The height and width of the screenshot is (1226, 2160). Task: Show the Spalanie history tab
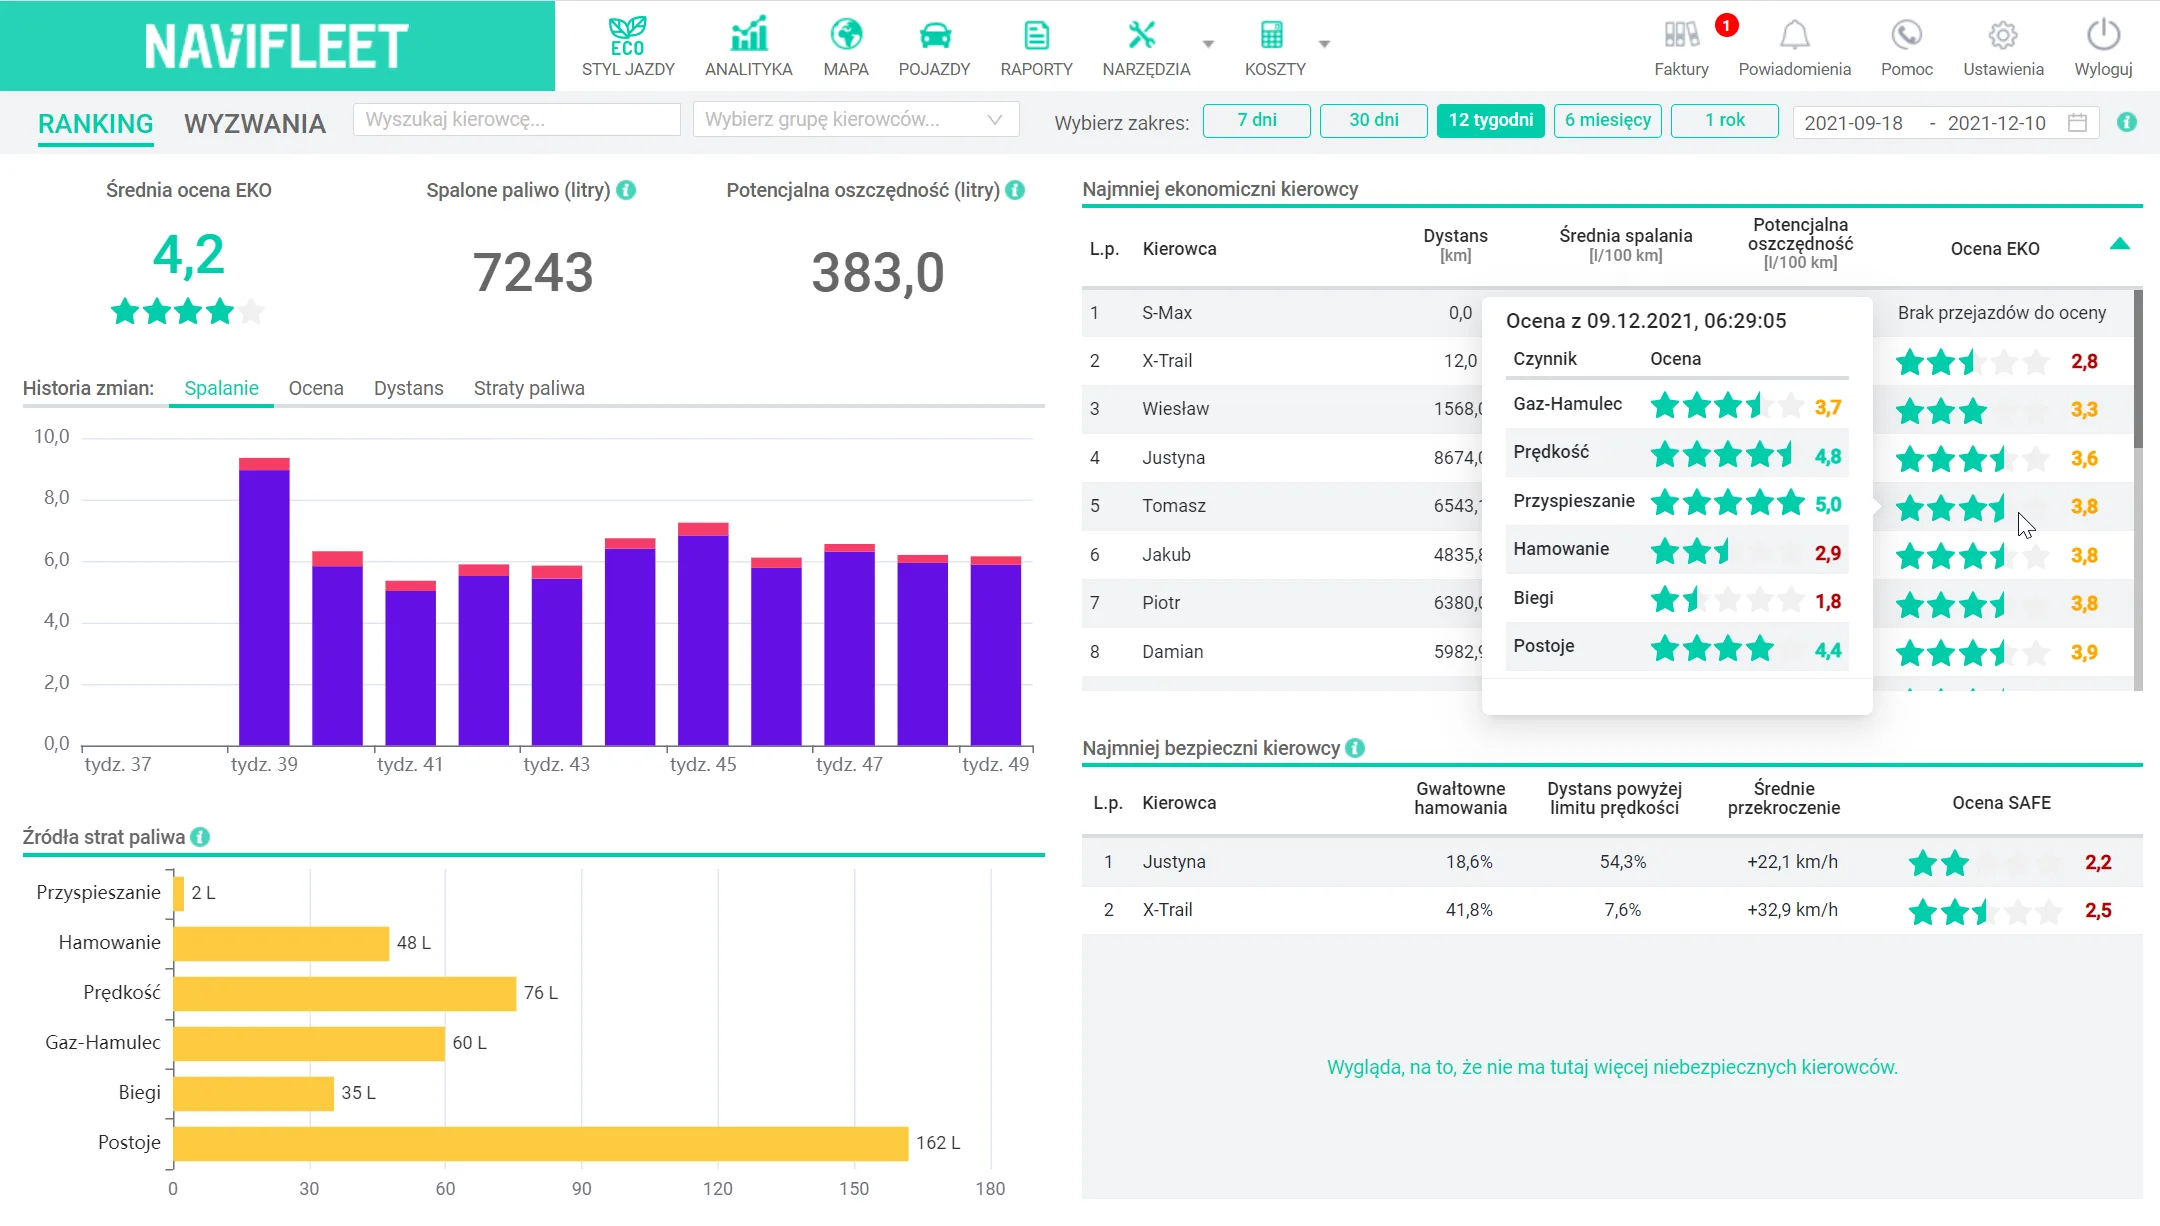(221, 388)
